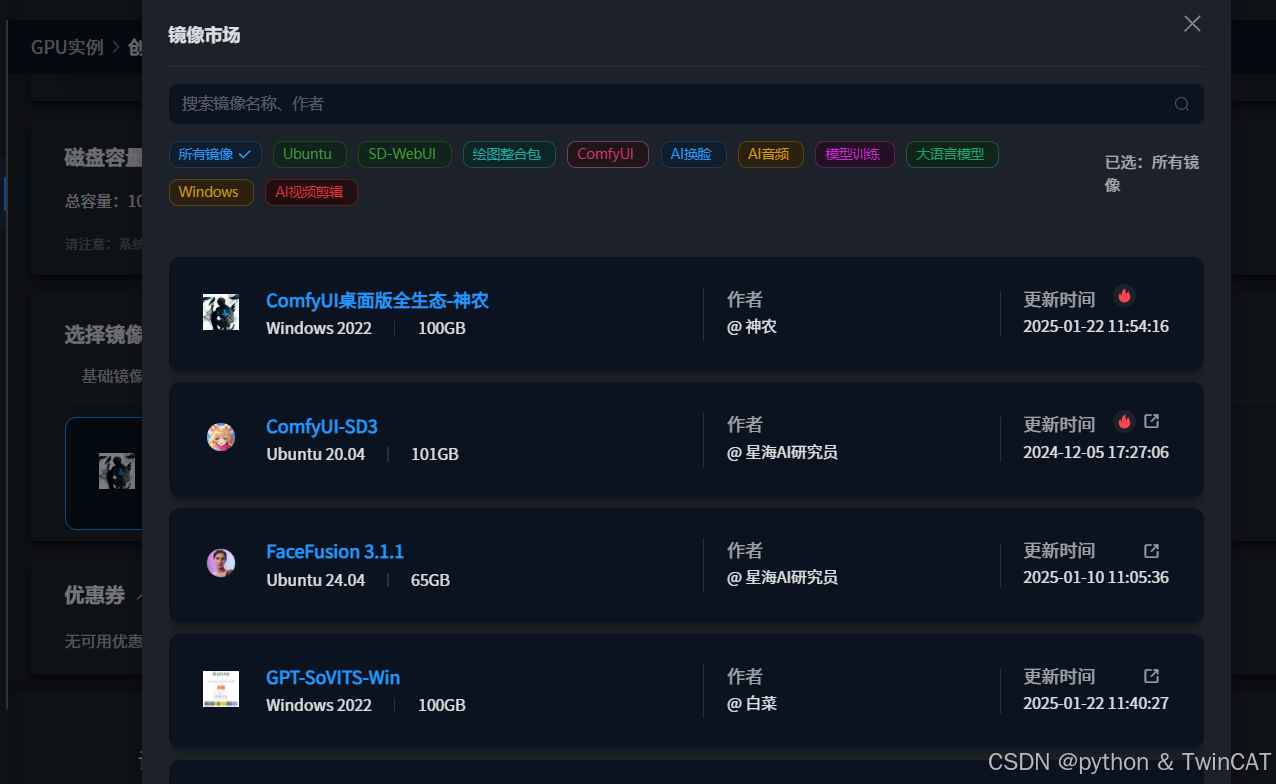Filter images by SD-WebUI tag
The width and height of the screenshot is (1276, 784).
[x=404, y=154]
